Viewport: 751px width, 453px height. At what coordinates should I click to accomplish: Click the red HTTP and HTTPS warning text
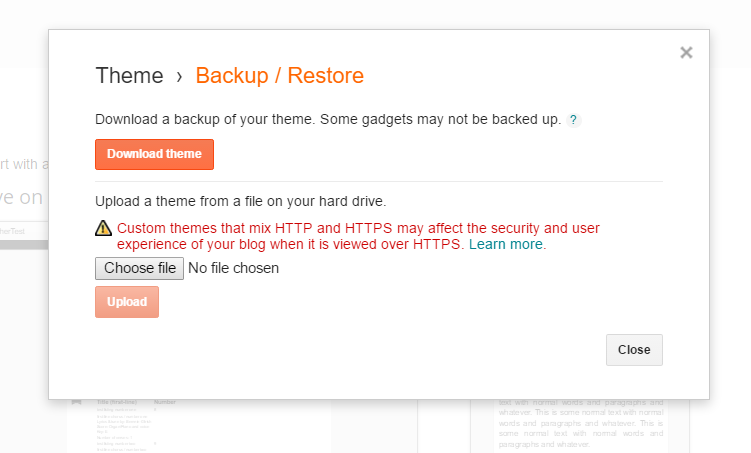click(x=358, y=236)
